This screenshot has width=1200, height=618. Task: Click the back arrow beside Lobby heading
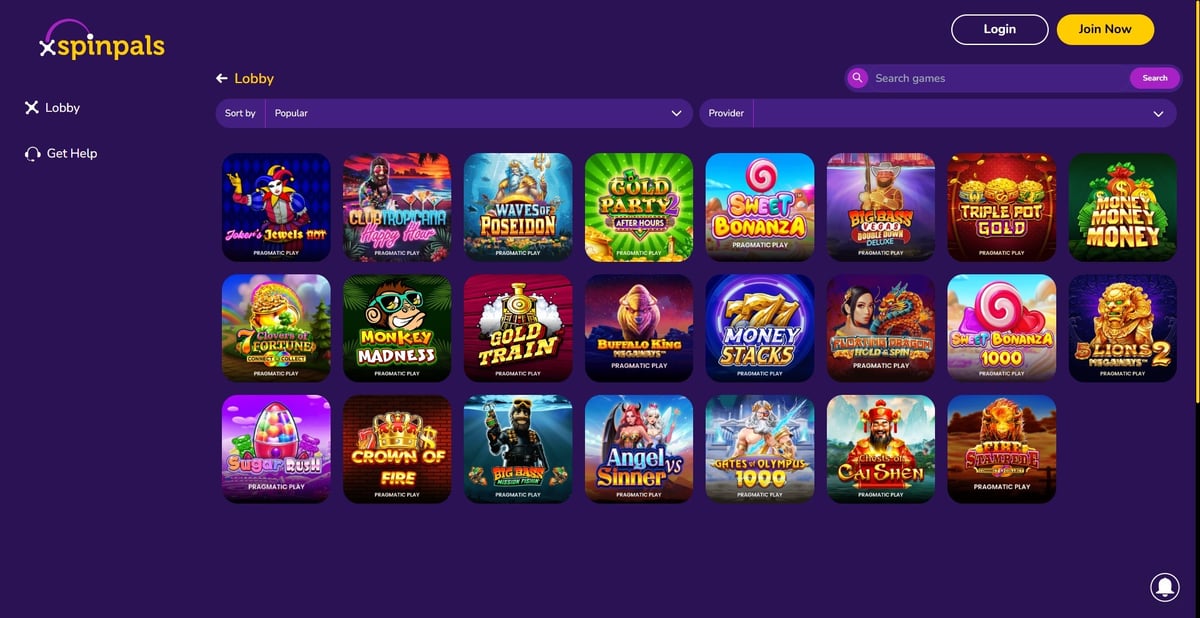tap(222, 78)
